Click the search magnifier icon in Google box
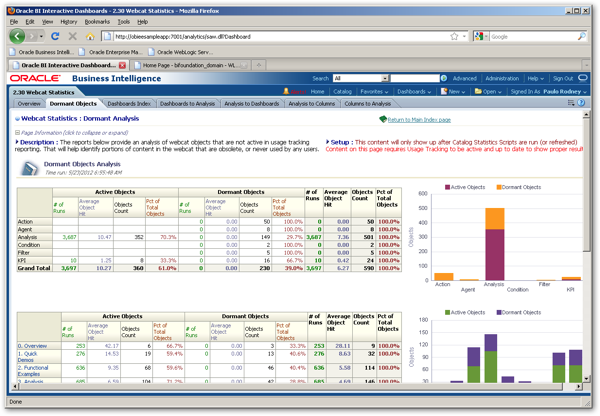Viewport: 600px width, 416px height. (581, 36)
